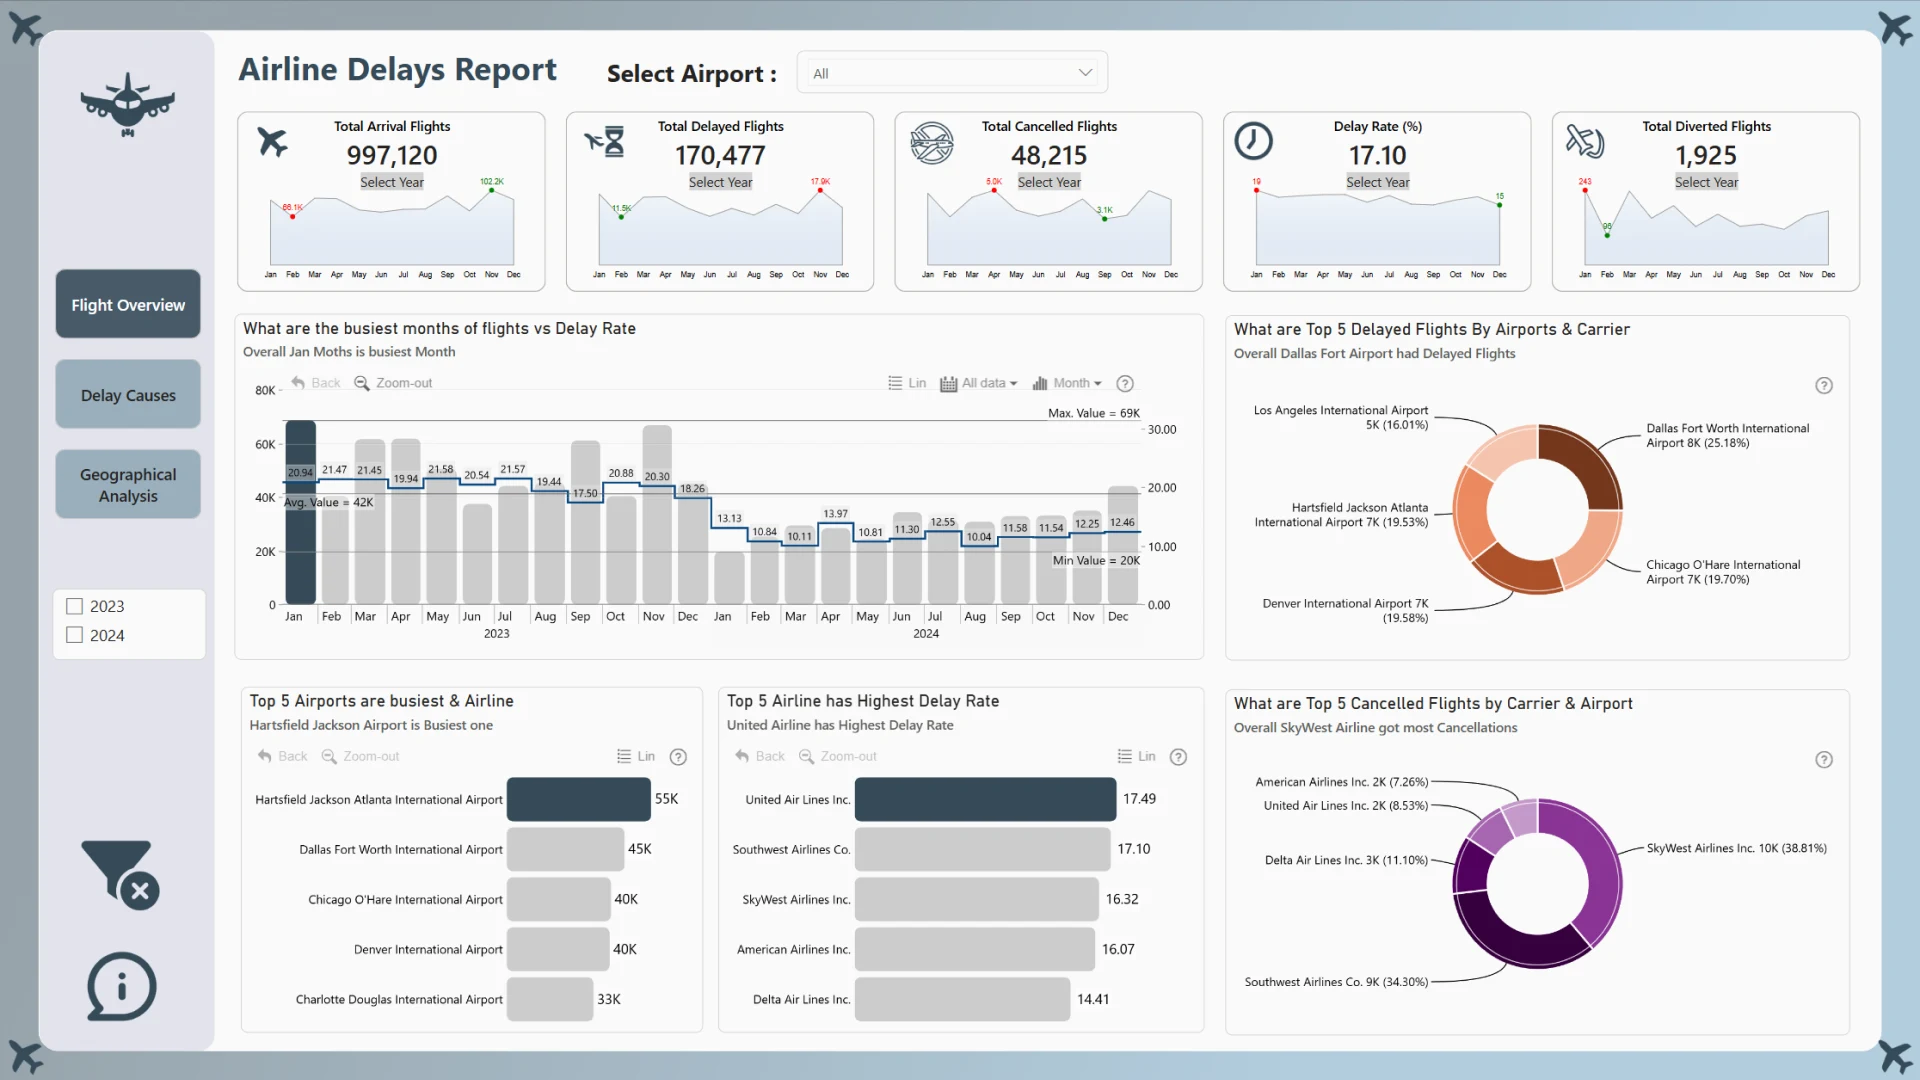Switch to the Flight Overview page
Screen dimensions: 1920x1080
click(128, 304)
